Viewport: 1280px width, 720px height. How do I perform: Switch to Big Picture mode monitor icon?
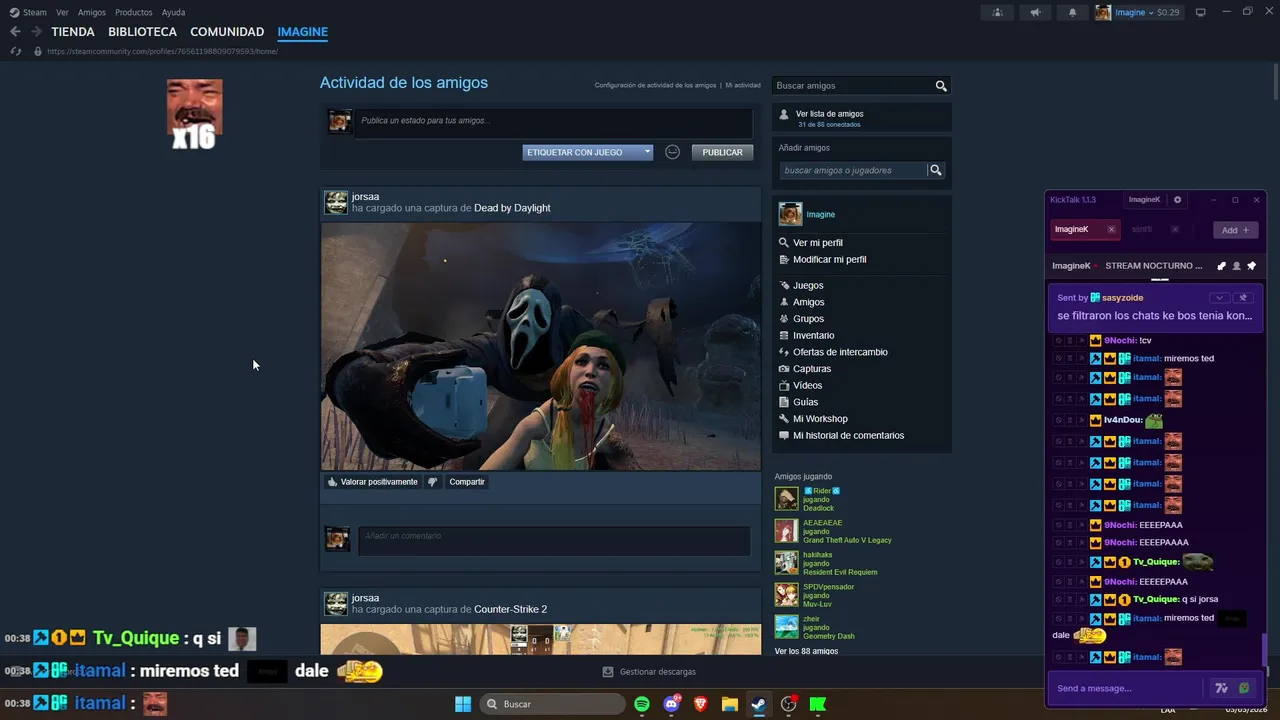click(1201, 12)
